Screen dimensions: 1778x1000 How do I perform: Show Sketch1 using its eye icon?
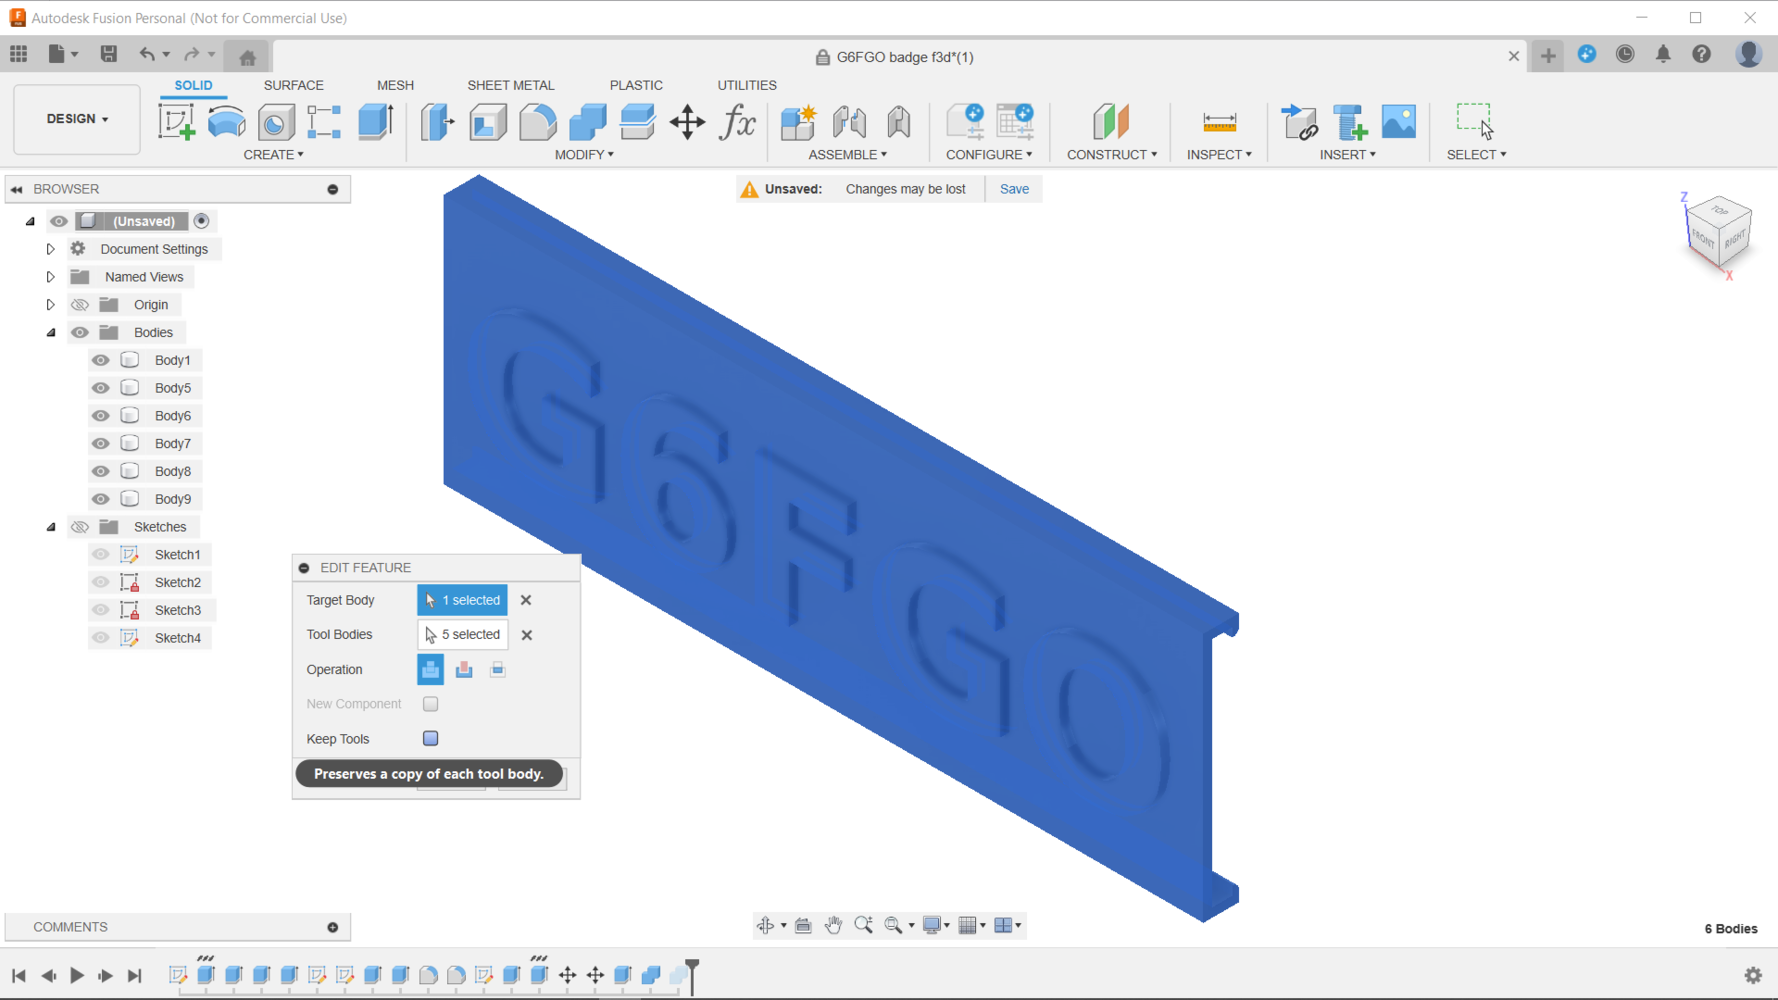[100, 554]
